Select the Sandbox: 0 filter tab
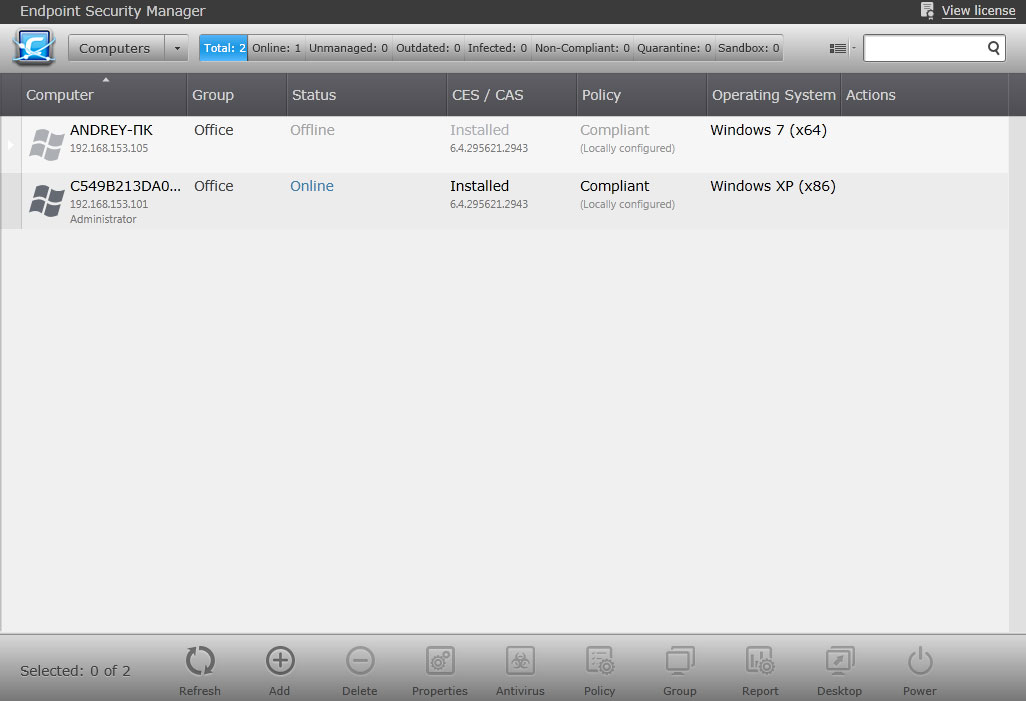 click(749, 48)
